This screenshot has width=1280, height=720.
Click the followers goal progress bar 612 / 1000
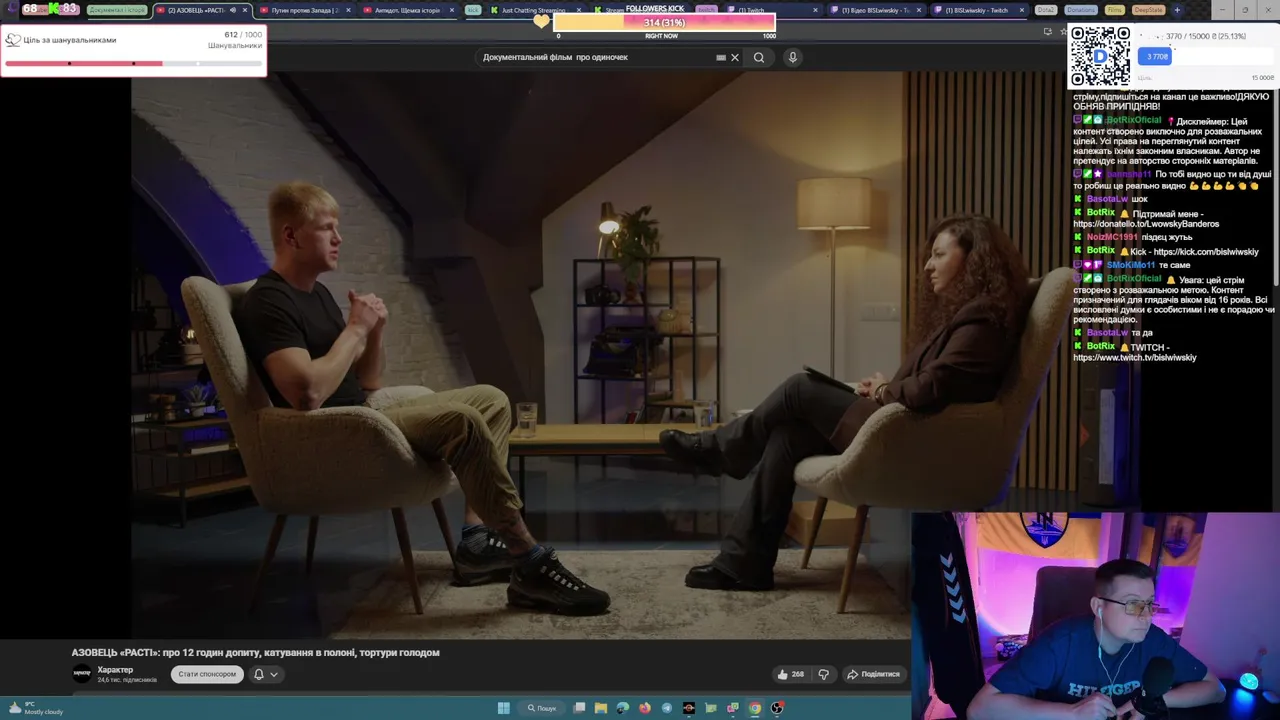click(133, 63)
